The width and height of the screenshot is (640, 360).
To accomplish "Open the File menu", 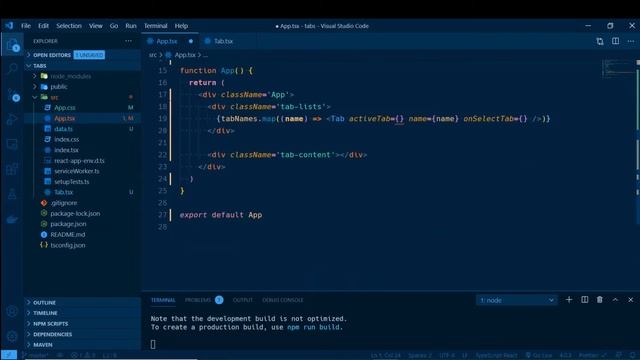I will click(x=26, y=26).
